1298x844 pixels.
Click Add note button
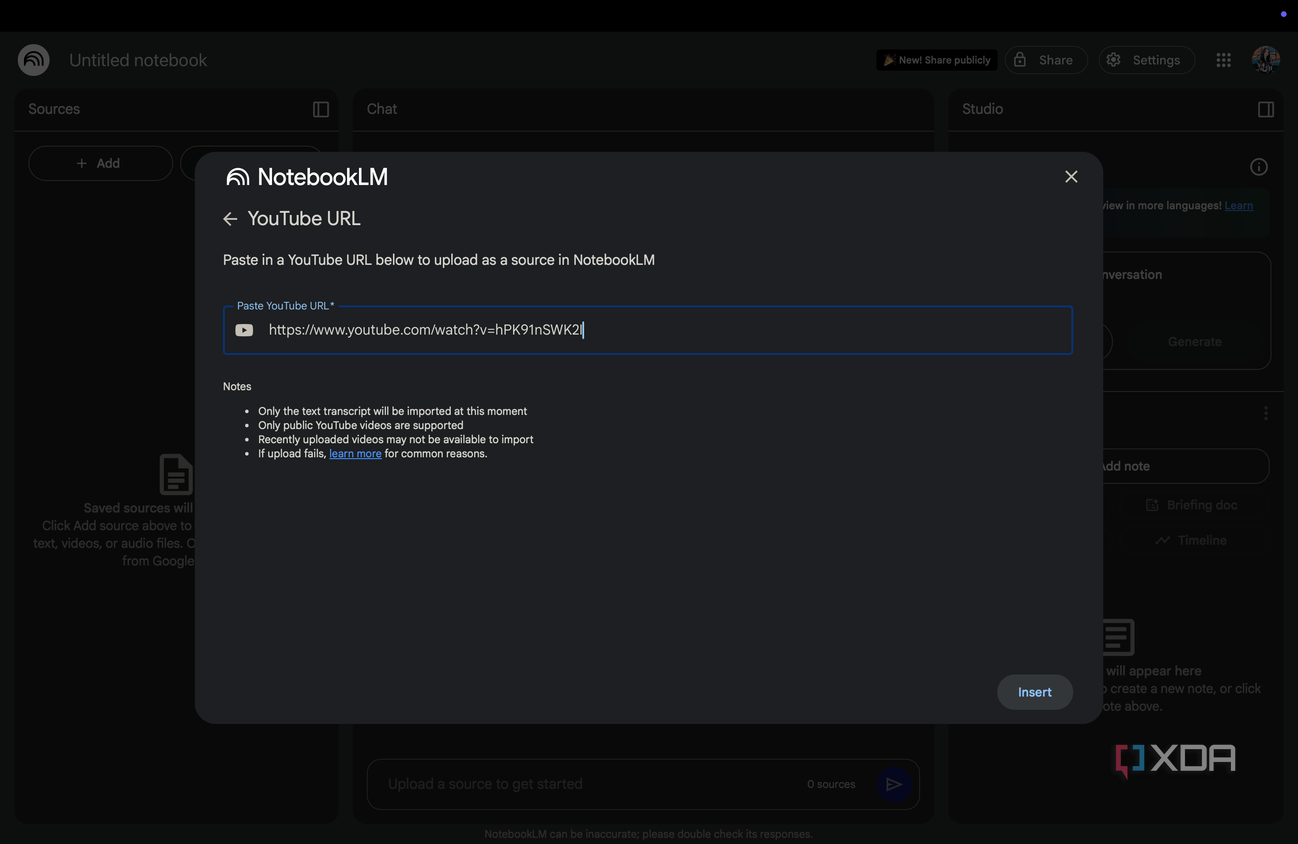click(1185, 466)
